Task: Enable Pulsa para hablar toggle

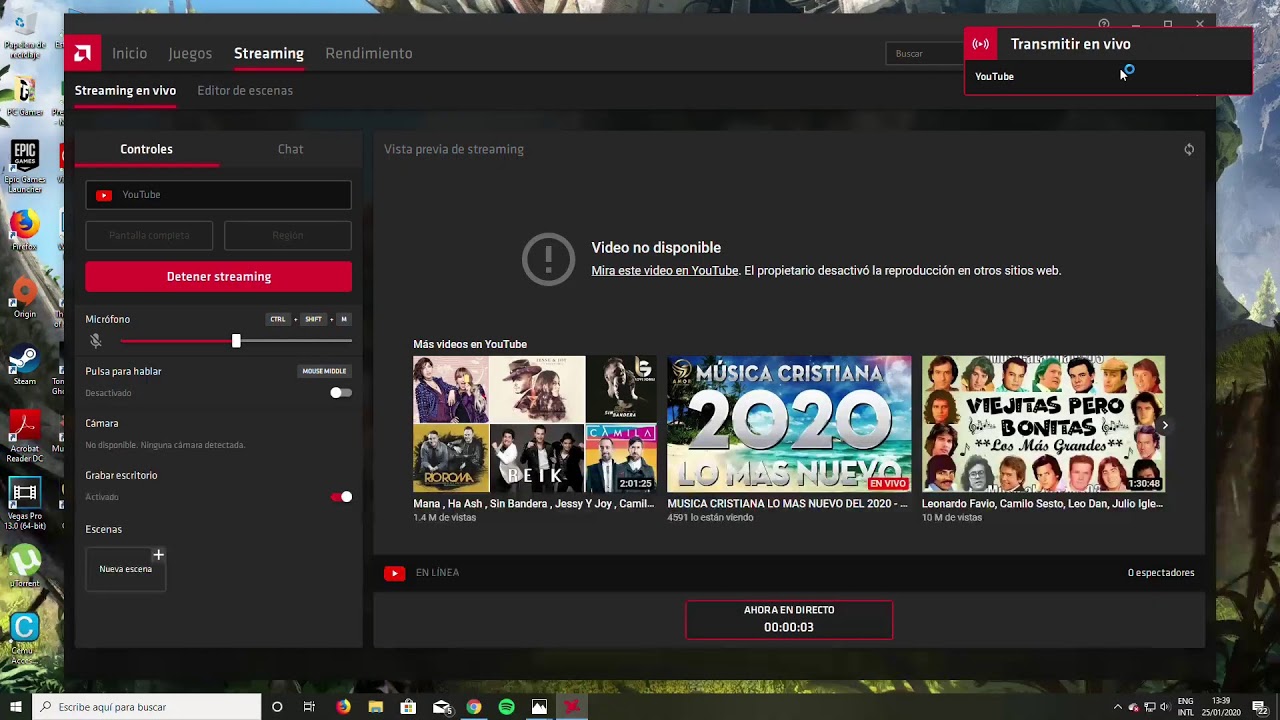Action: [341, 393]
